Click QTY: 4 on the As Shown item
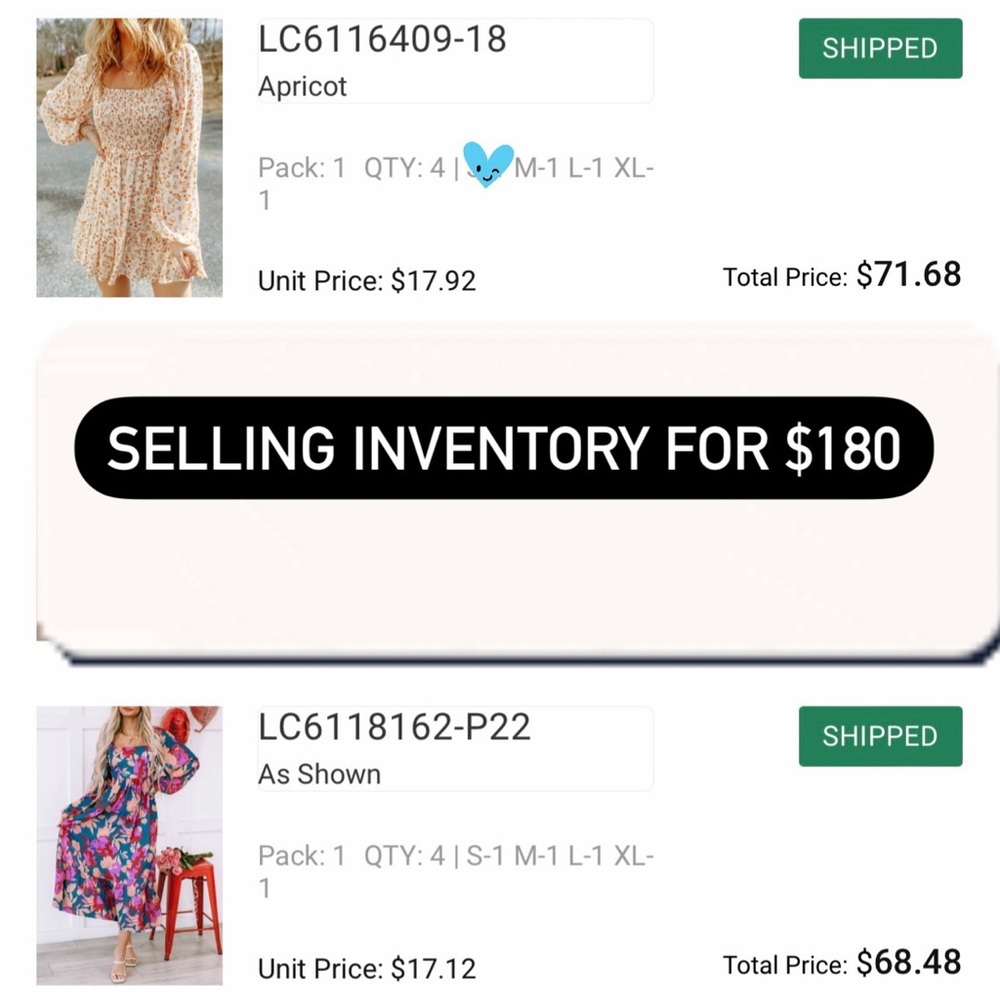Viewport: 1000px width, 1000px height. pyautogui.click(x=404, y=856)
